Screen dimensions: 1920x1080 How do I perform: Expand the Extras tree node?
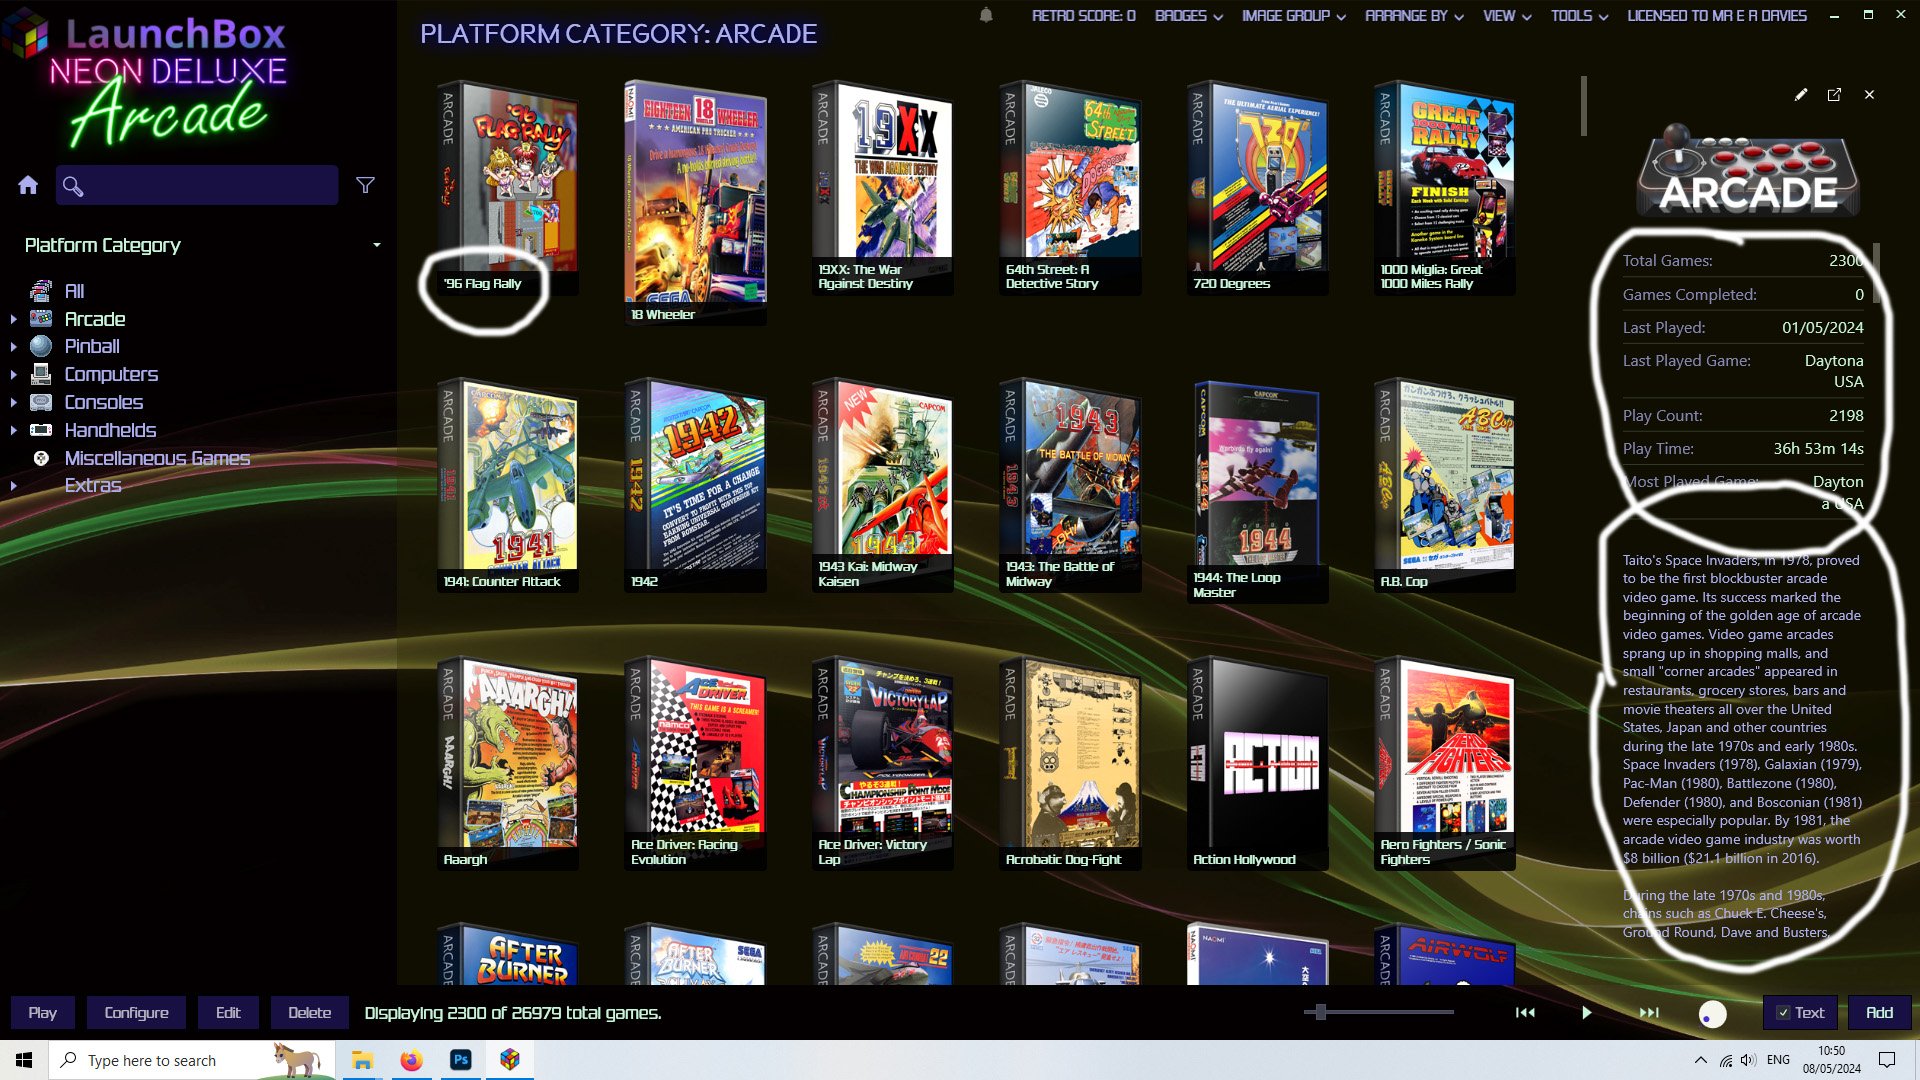click(x=13, y=486)
